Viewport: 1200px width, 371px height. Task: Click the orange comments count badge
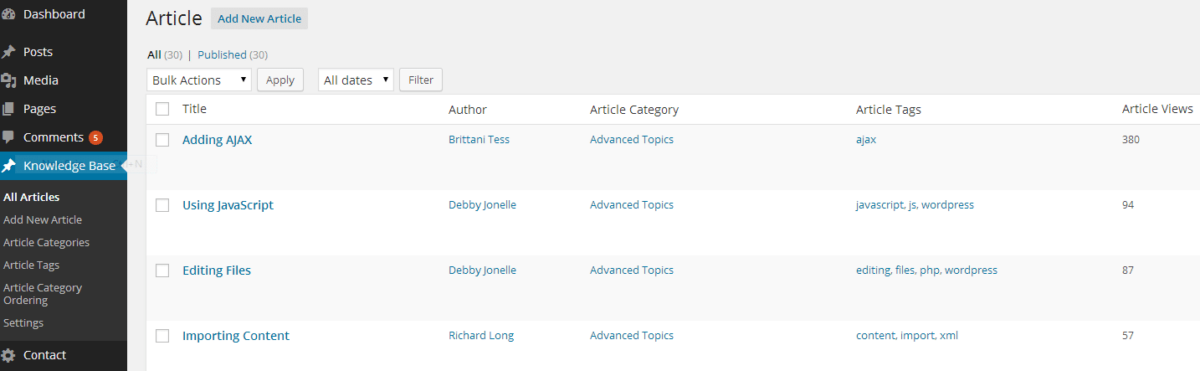coord(96,137)
